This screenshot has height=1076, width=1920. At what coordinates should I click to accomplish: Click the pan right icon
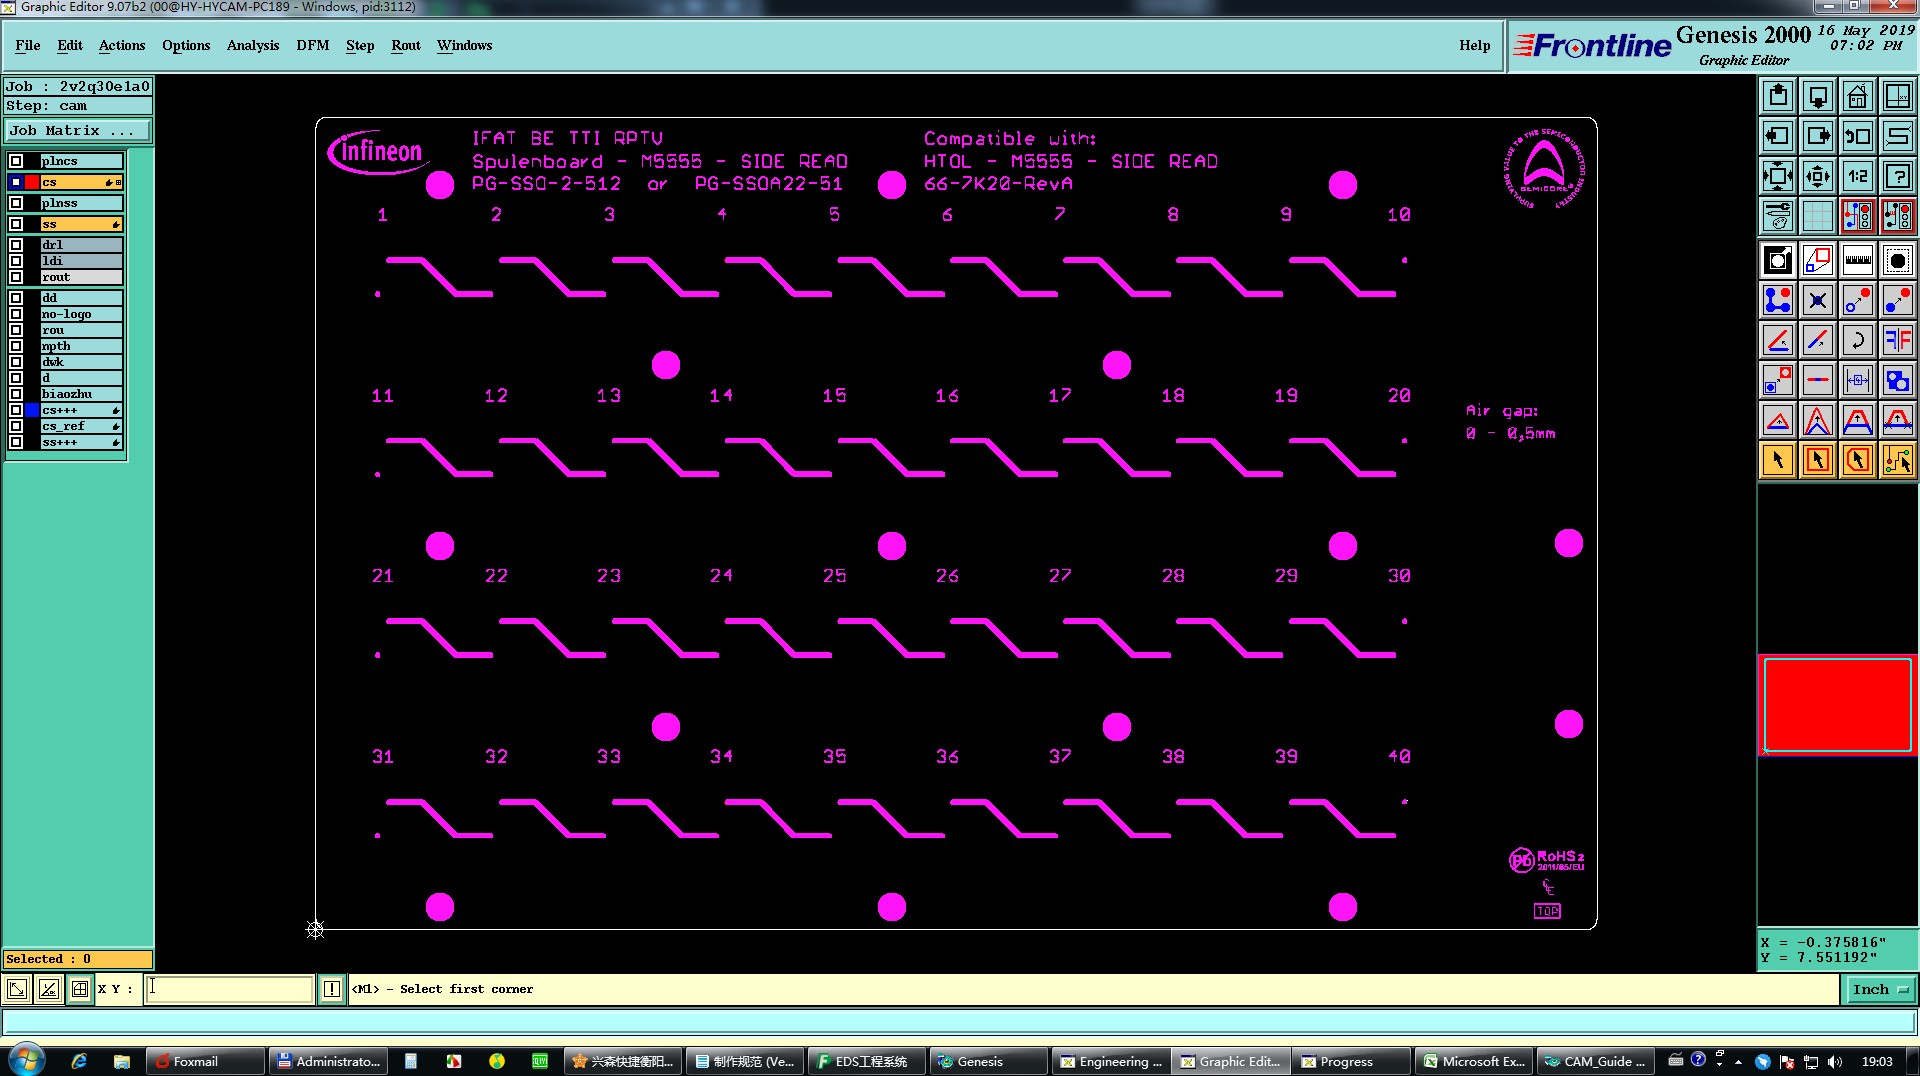[1818, 136]
